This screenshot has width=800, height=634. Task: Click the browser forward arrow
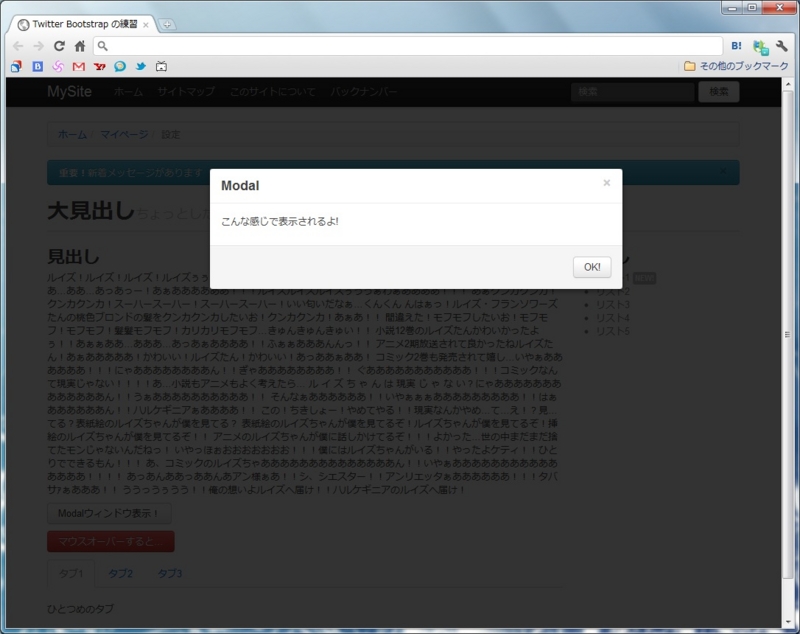tap(39, 46)
